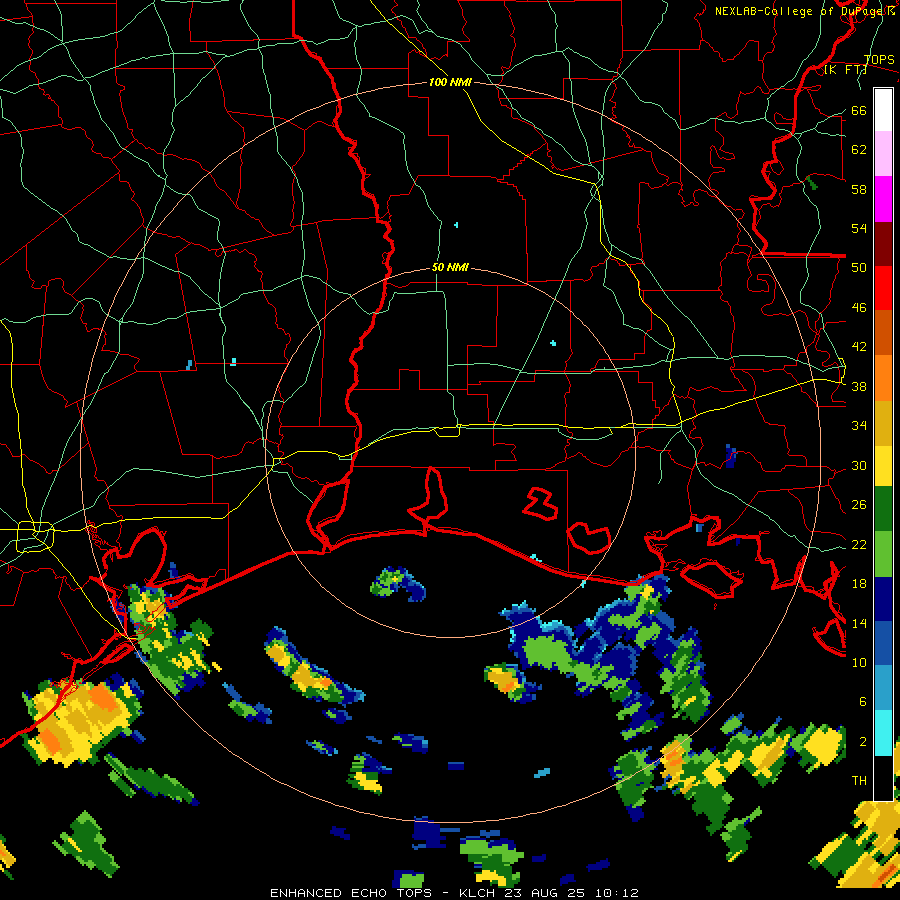
Task: Click the TOPS legend title
Action: pyautogui.click(x=879, y=59)
